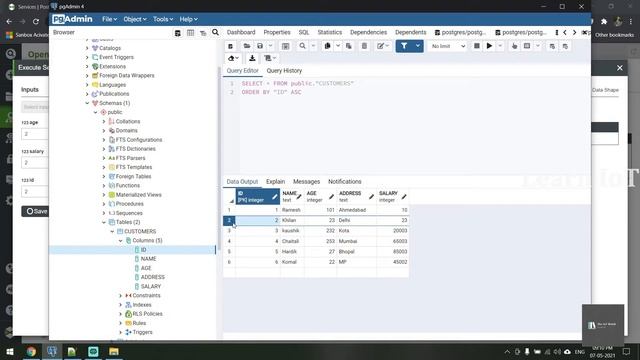Open the Tools menu
The height and width of the screenshot is (360, 640).
pyautogui.click(x=163, y=19)
